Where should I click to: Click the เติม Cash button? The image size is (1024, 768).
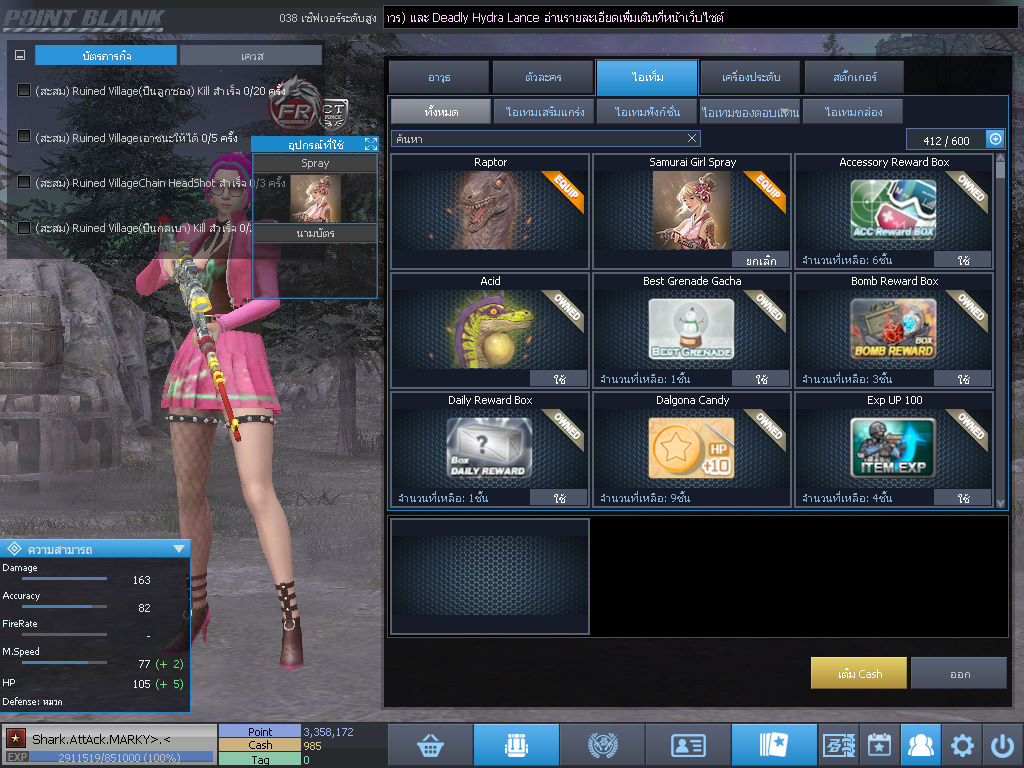coord(859,673)
